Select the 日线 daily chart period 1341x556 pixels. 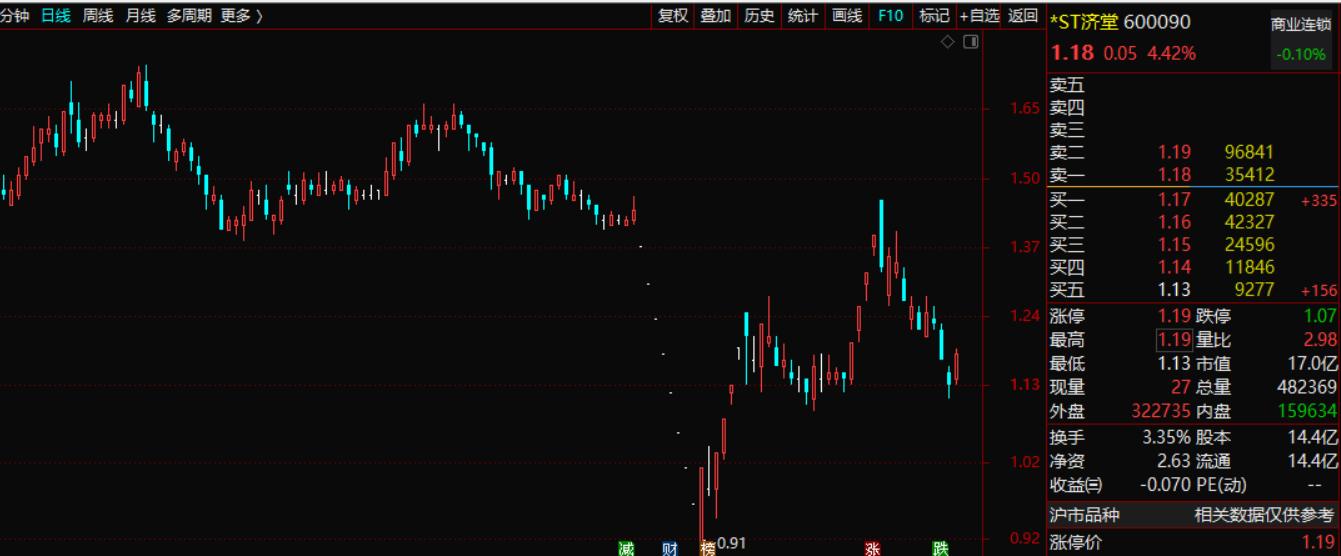(x=56, y=15)
